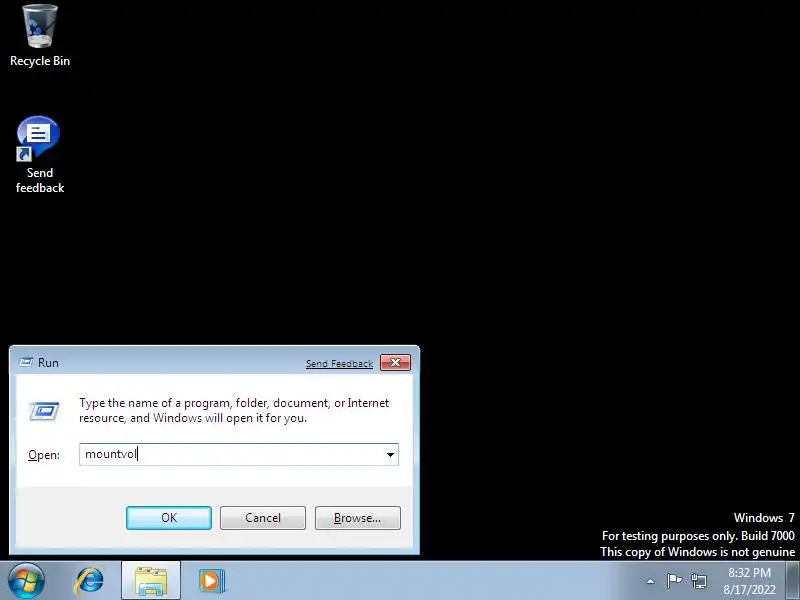Image resolution: width=800 pixels, height=600 pixels.
Task: Click the Run title bar icon
Action: (26, 362)
